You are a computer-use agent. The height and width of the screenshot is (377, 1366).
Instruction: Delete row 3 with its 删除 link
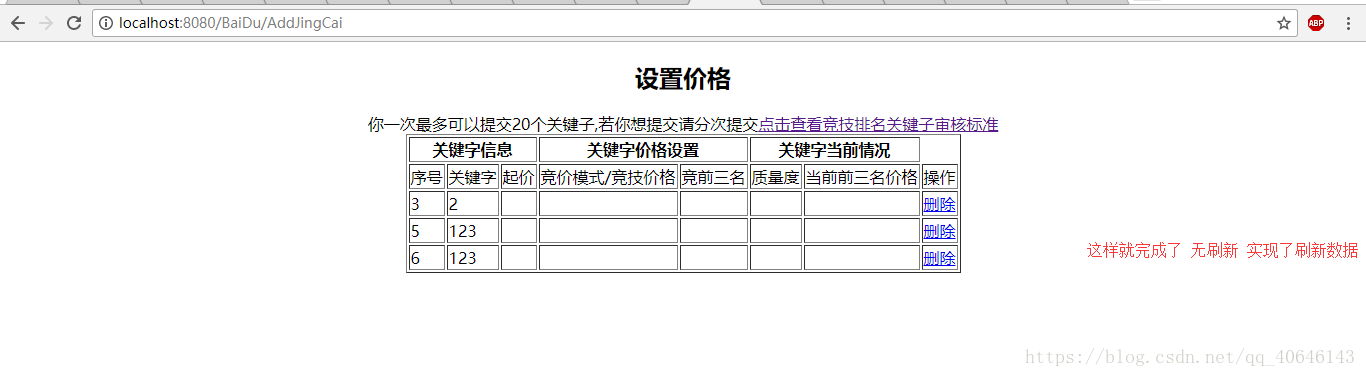(x=939, y=204)
